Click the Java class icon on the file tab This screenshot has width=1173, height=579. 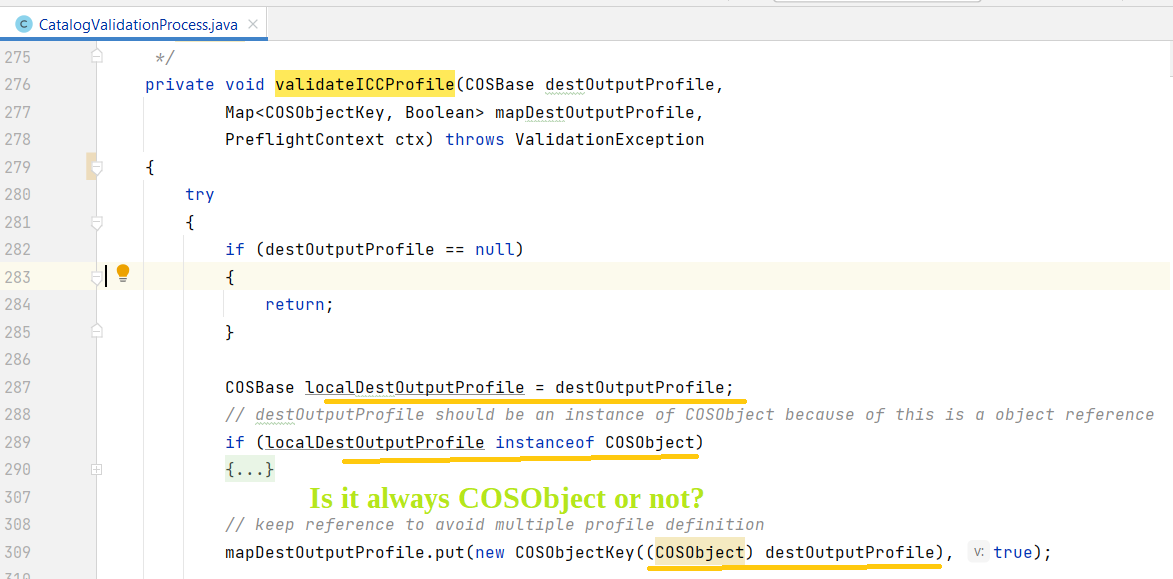24,25
